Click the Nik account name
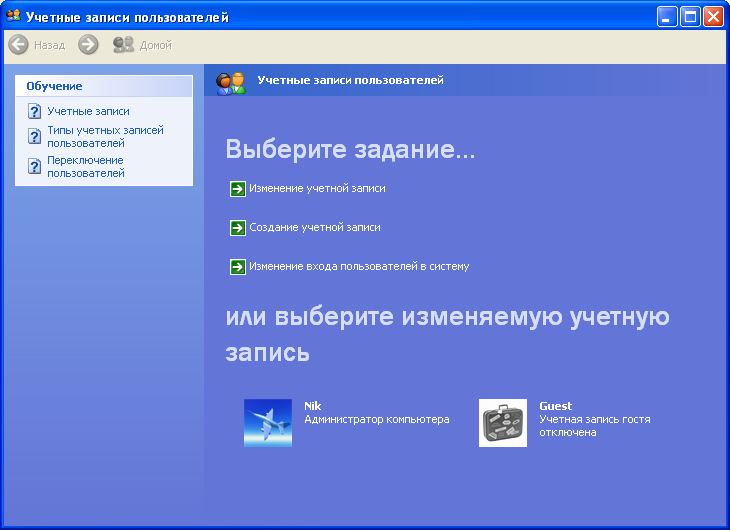 coord(312,406)
